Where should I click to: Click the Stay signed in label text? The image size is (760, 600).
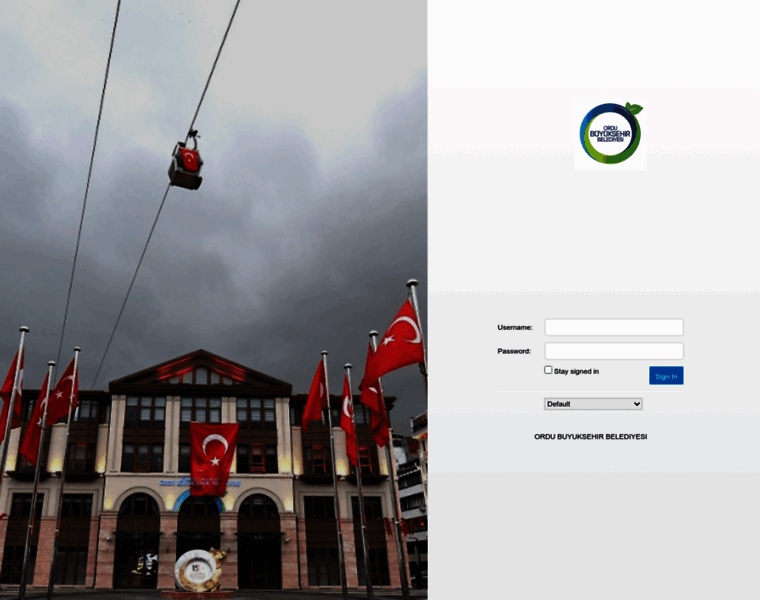pyautogui.click(x=576, y=371)
